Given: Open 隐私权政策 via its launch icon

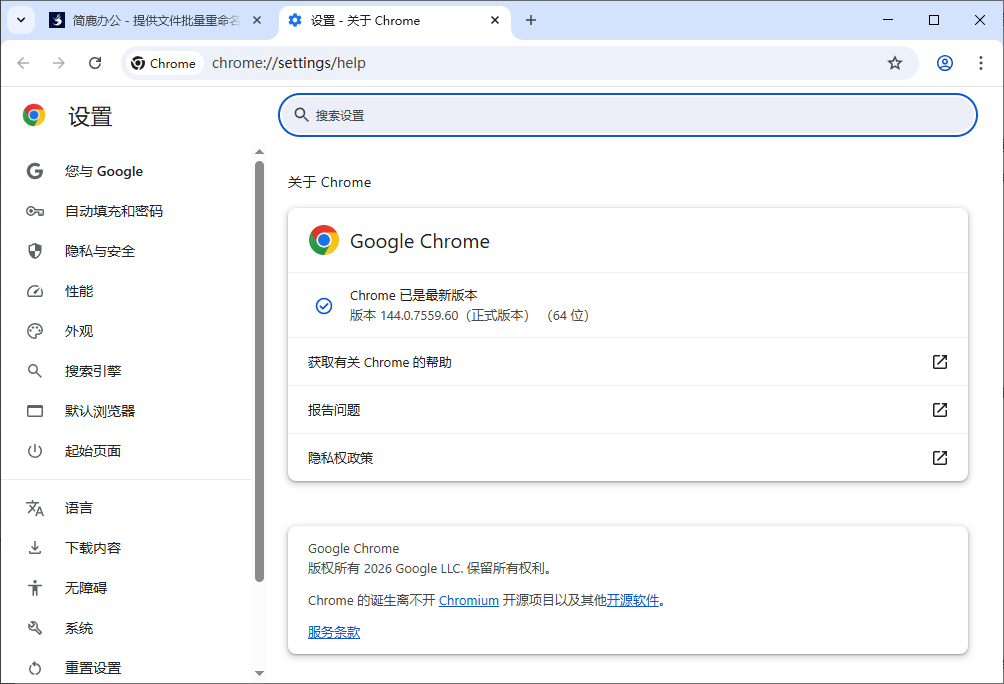Looking at the screenshot, I should point(939,458).
